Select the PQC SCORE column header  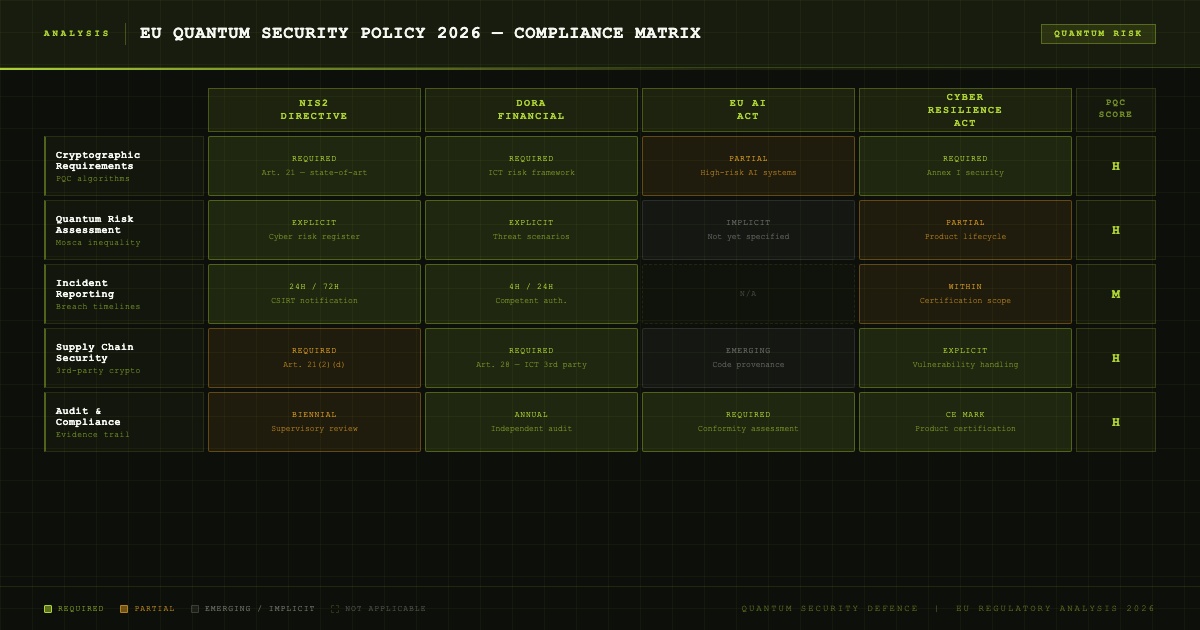(1116, 110)
